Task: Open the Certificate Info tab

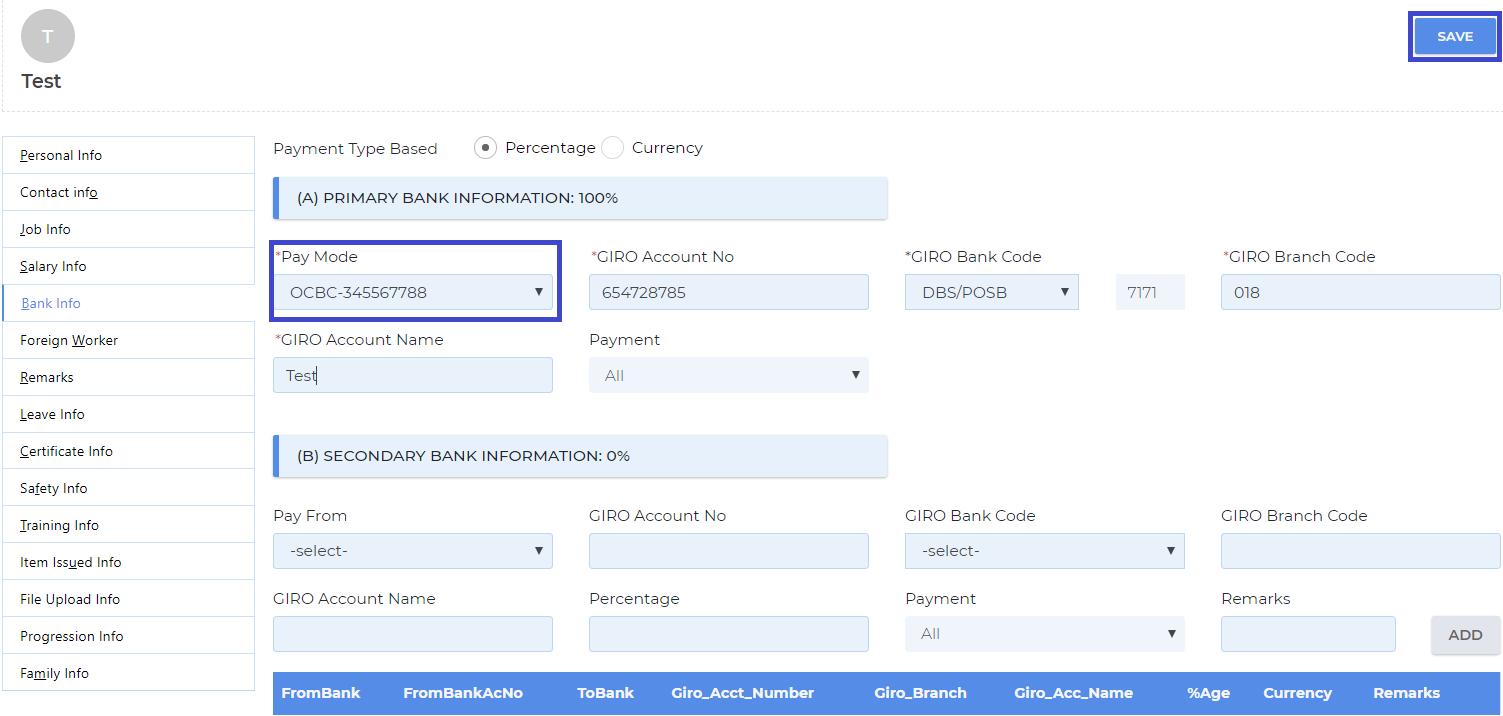Action: click(128, 451)
